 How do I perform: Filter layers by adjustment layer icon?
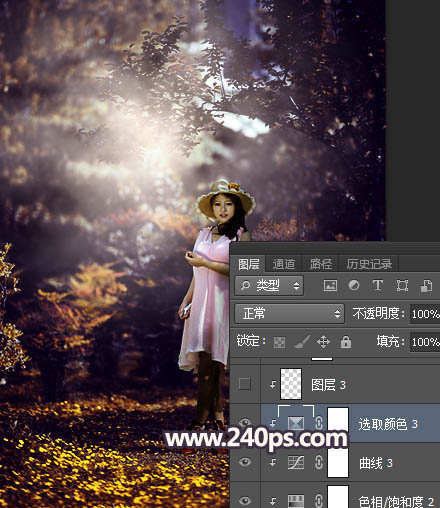tap(354, 285)
